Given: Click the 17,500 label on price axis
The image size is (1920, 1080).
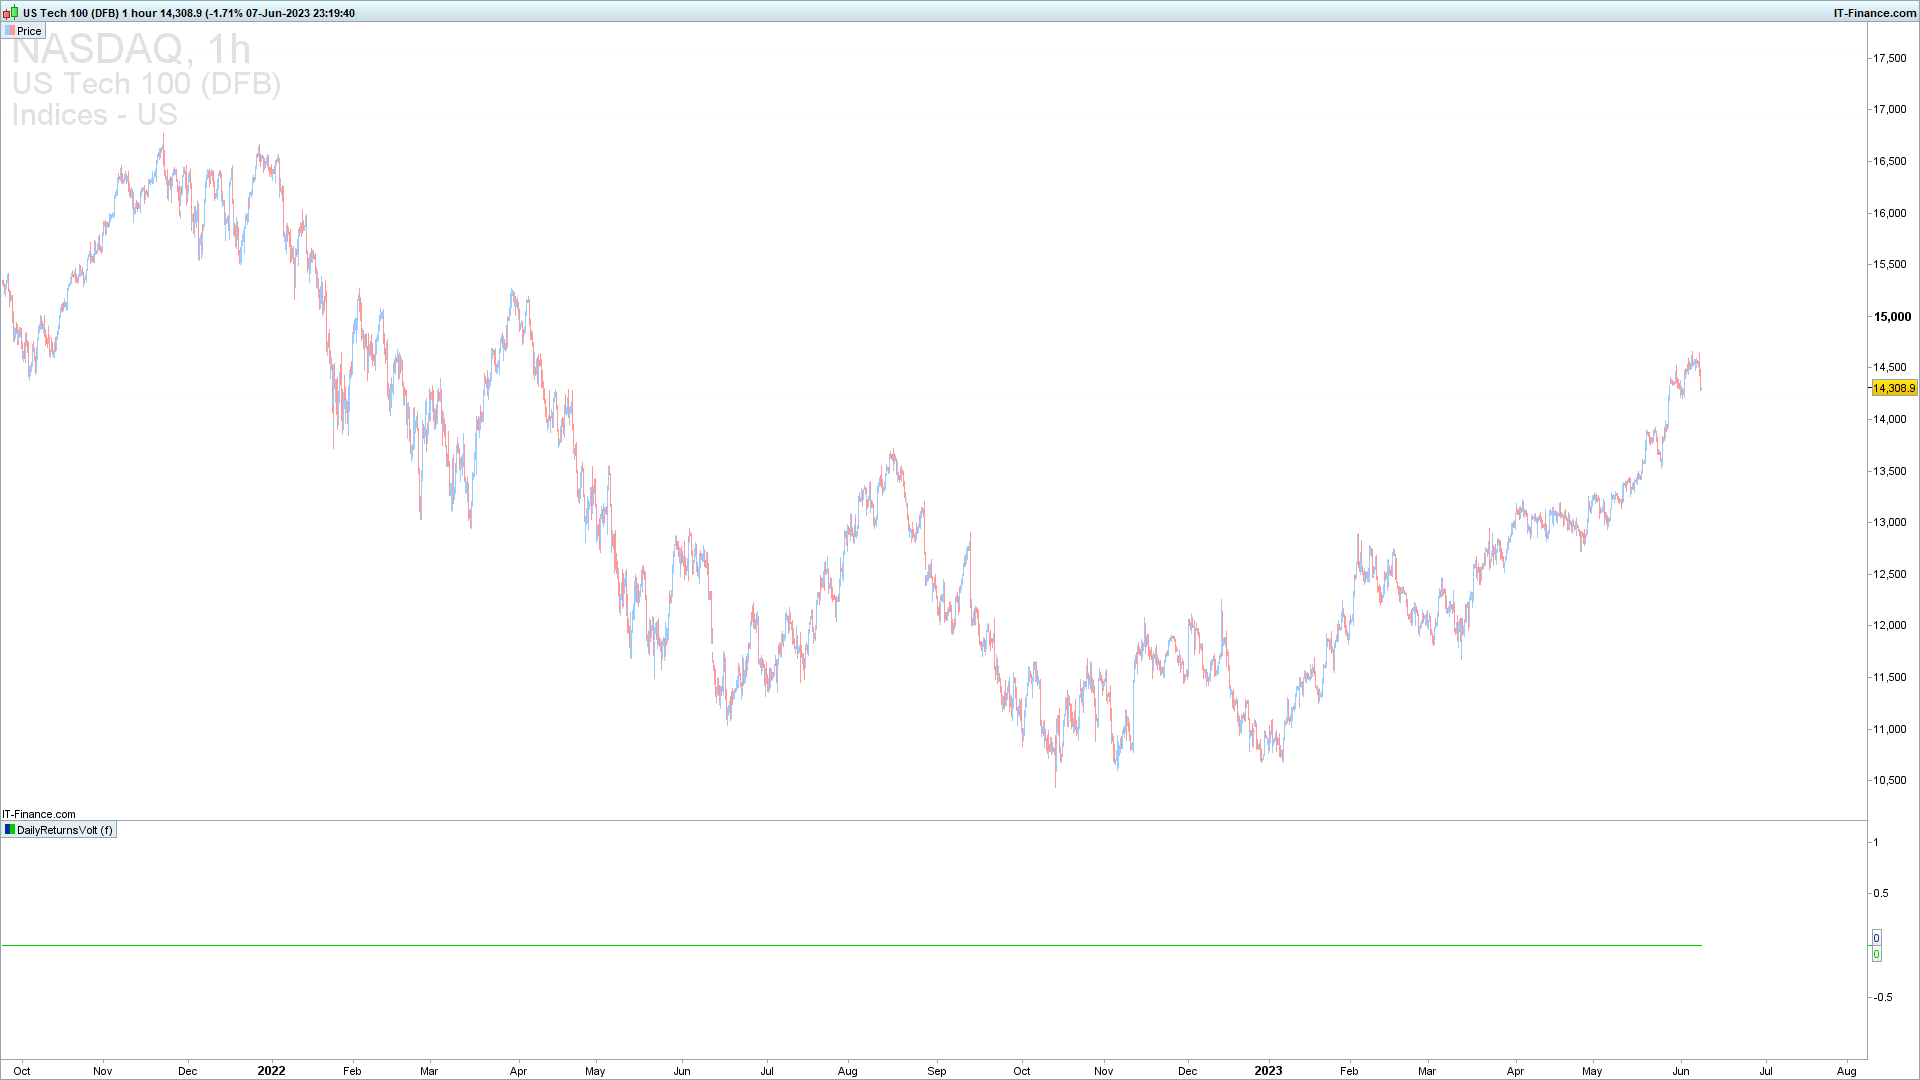Looking at the screenshot, I should coord(1889,58).
